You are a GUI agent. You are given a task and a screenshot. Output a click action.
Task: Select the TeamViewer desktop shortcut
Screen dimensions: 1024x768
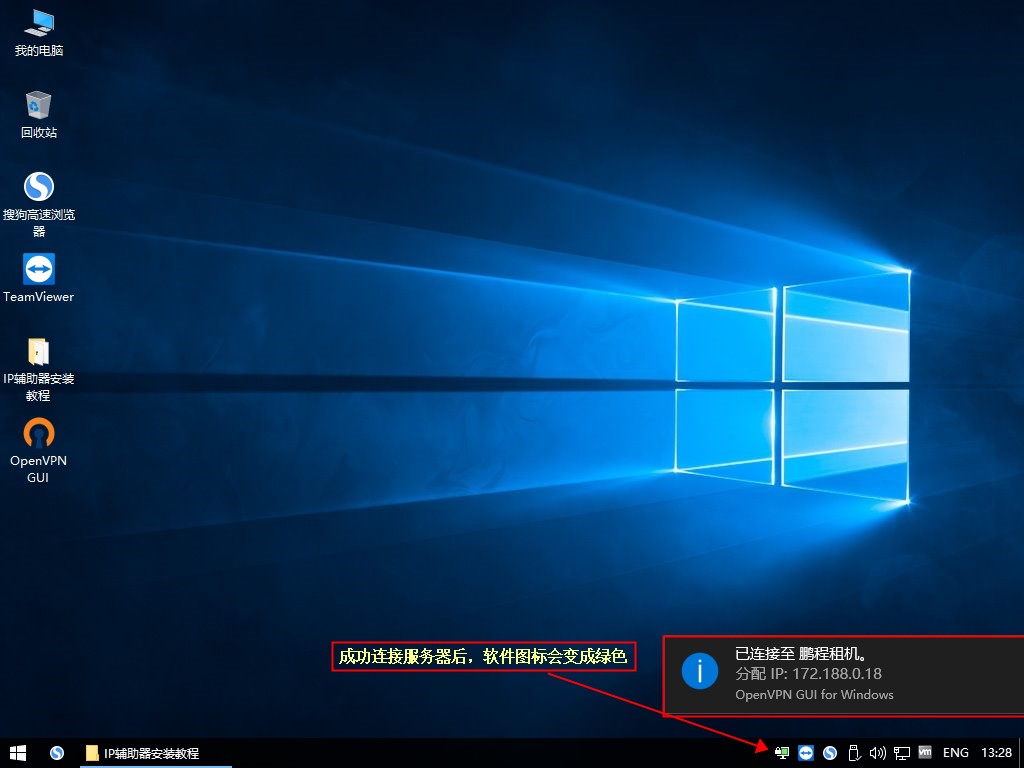tap(39, 278)
